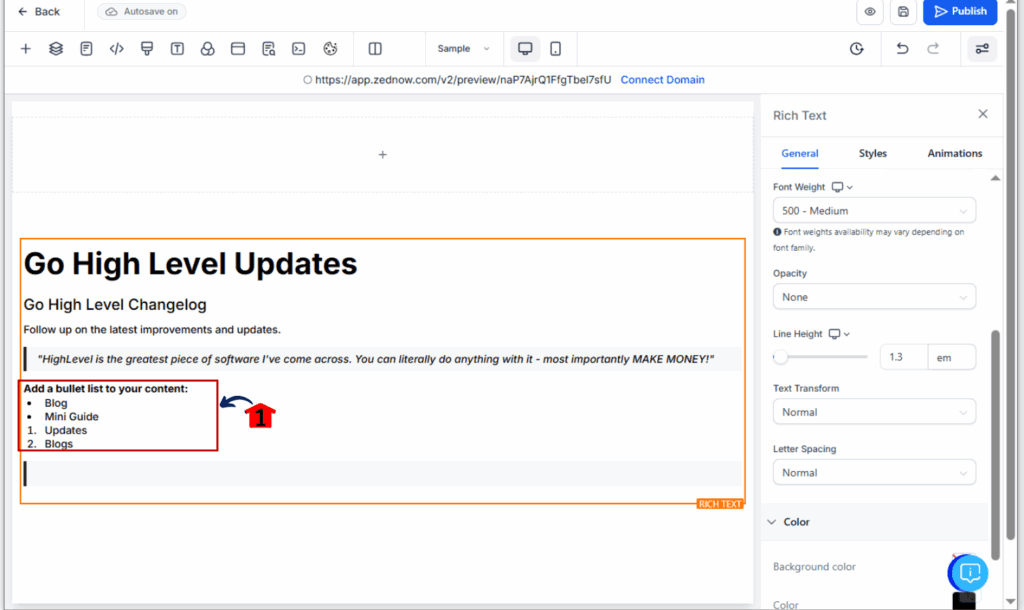1024x610 pixels.
Task: Click the save disk icon
Action: coord(903,12)
